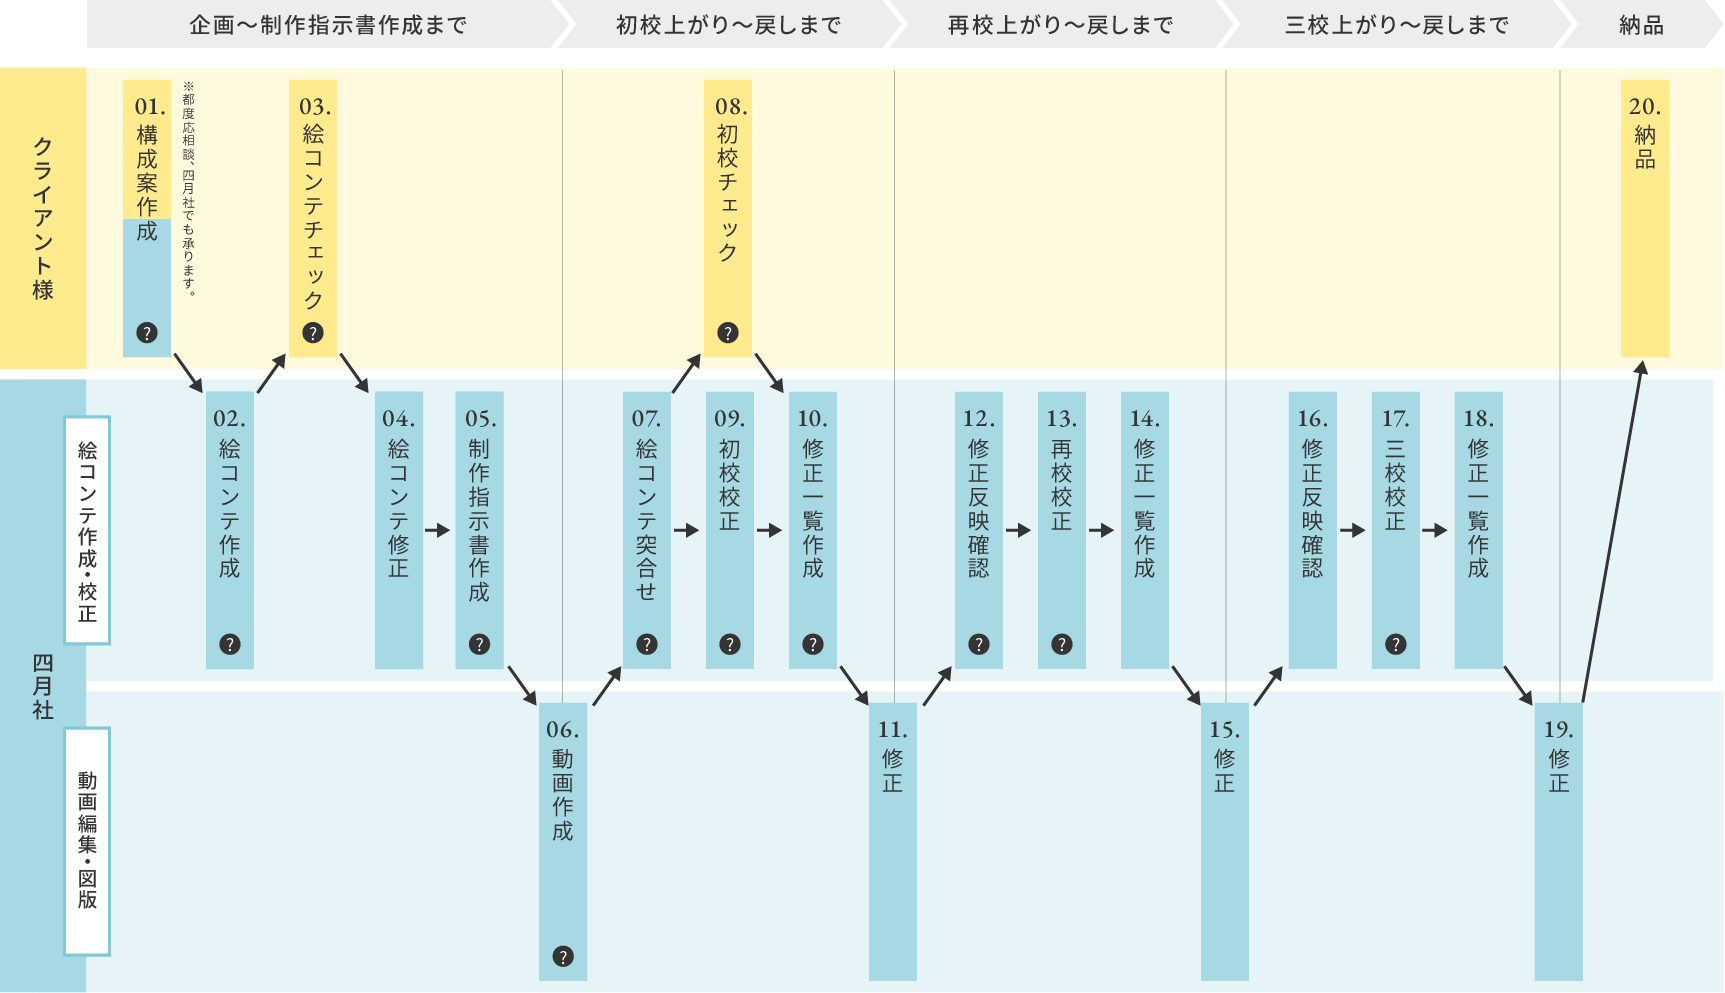This screenshot has width=1725, height=993.
Task: Click question mark on step 17 三校校正
Action: click(x=1396, y=644)
